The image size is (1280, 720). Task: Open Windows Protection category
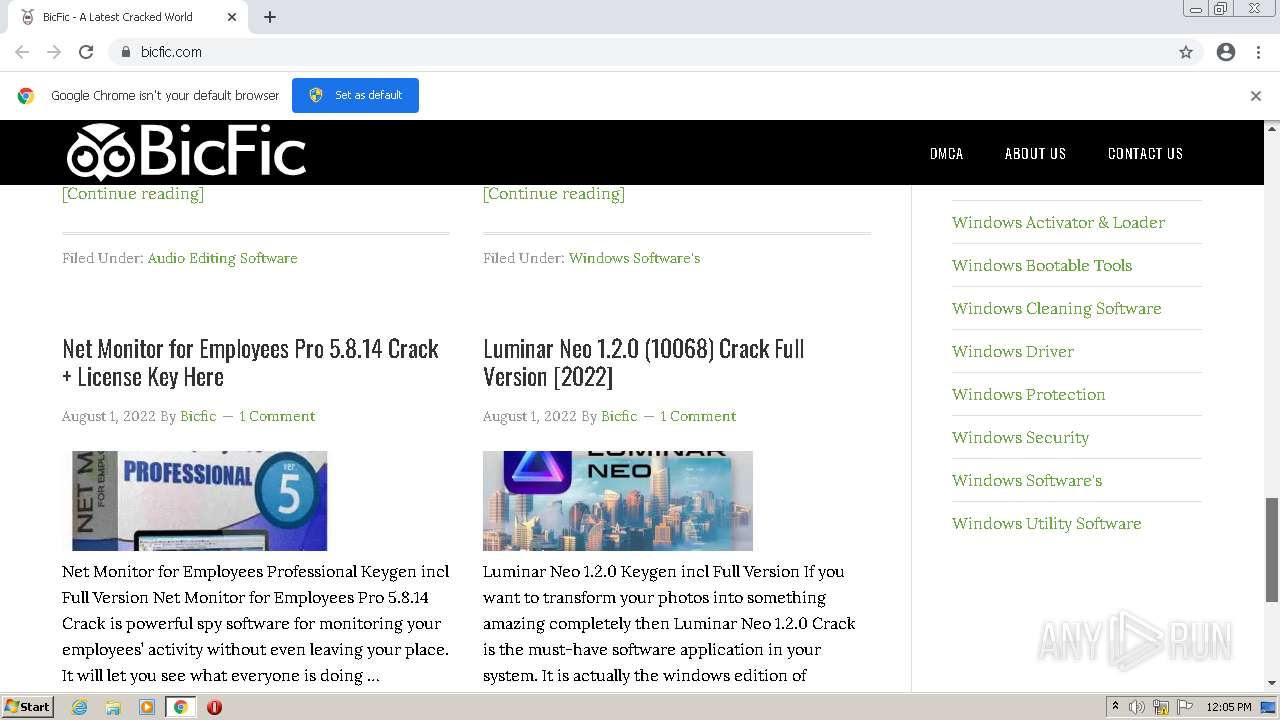pos(1028,394)
